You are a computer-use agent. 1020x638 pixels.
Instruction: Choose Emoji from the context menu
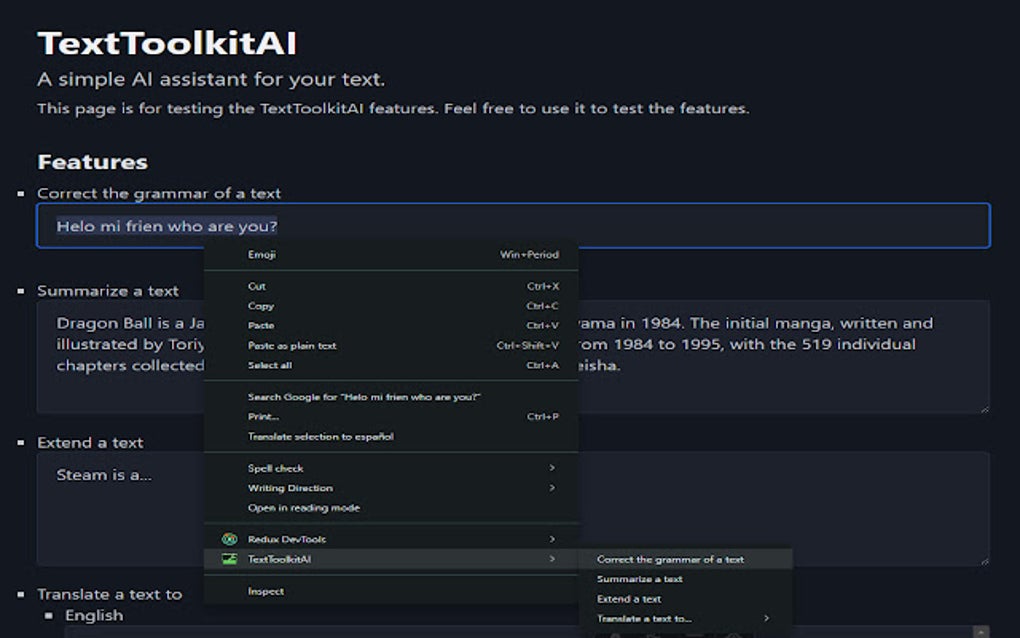click(x=262, y=254)
